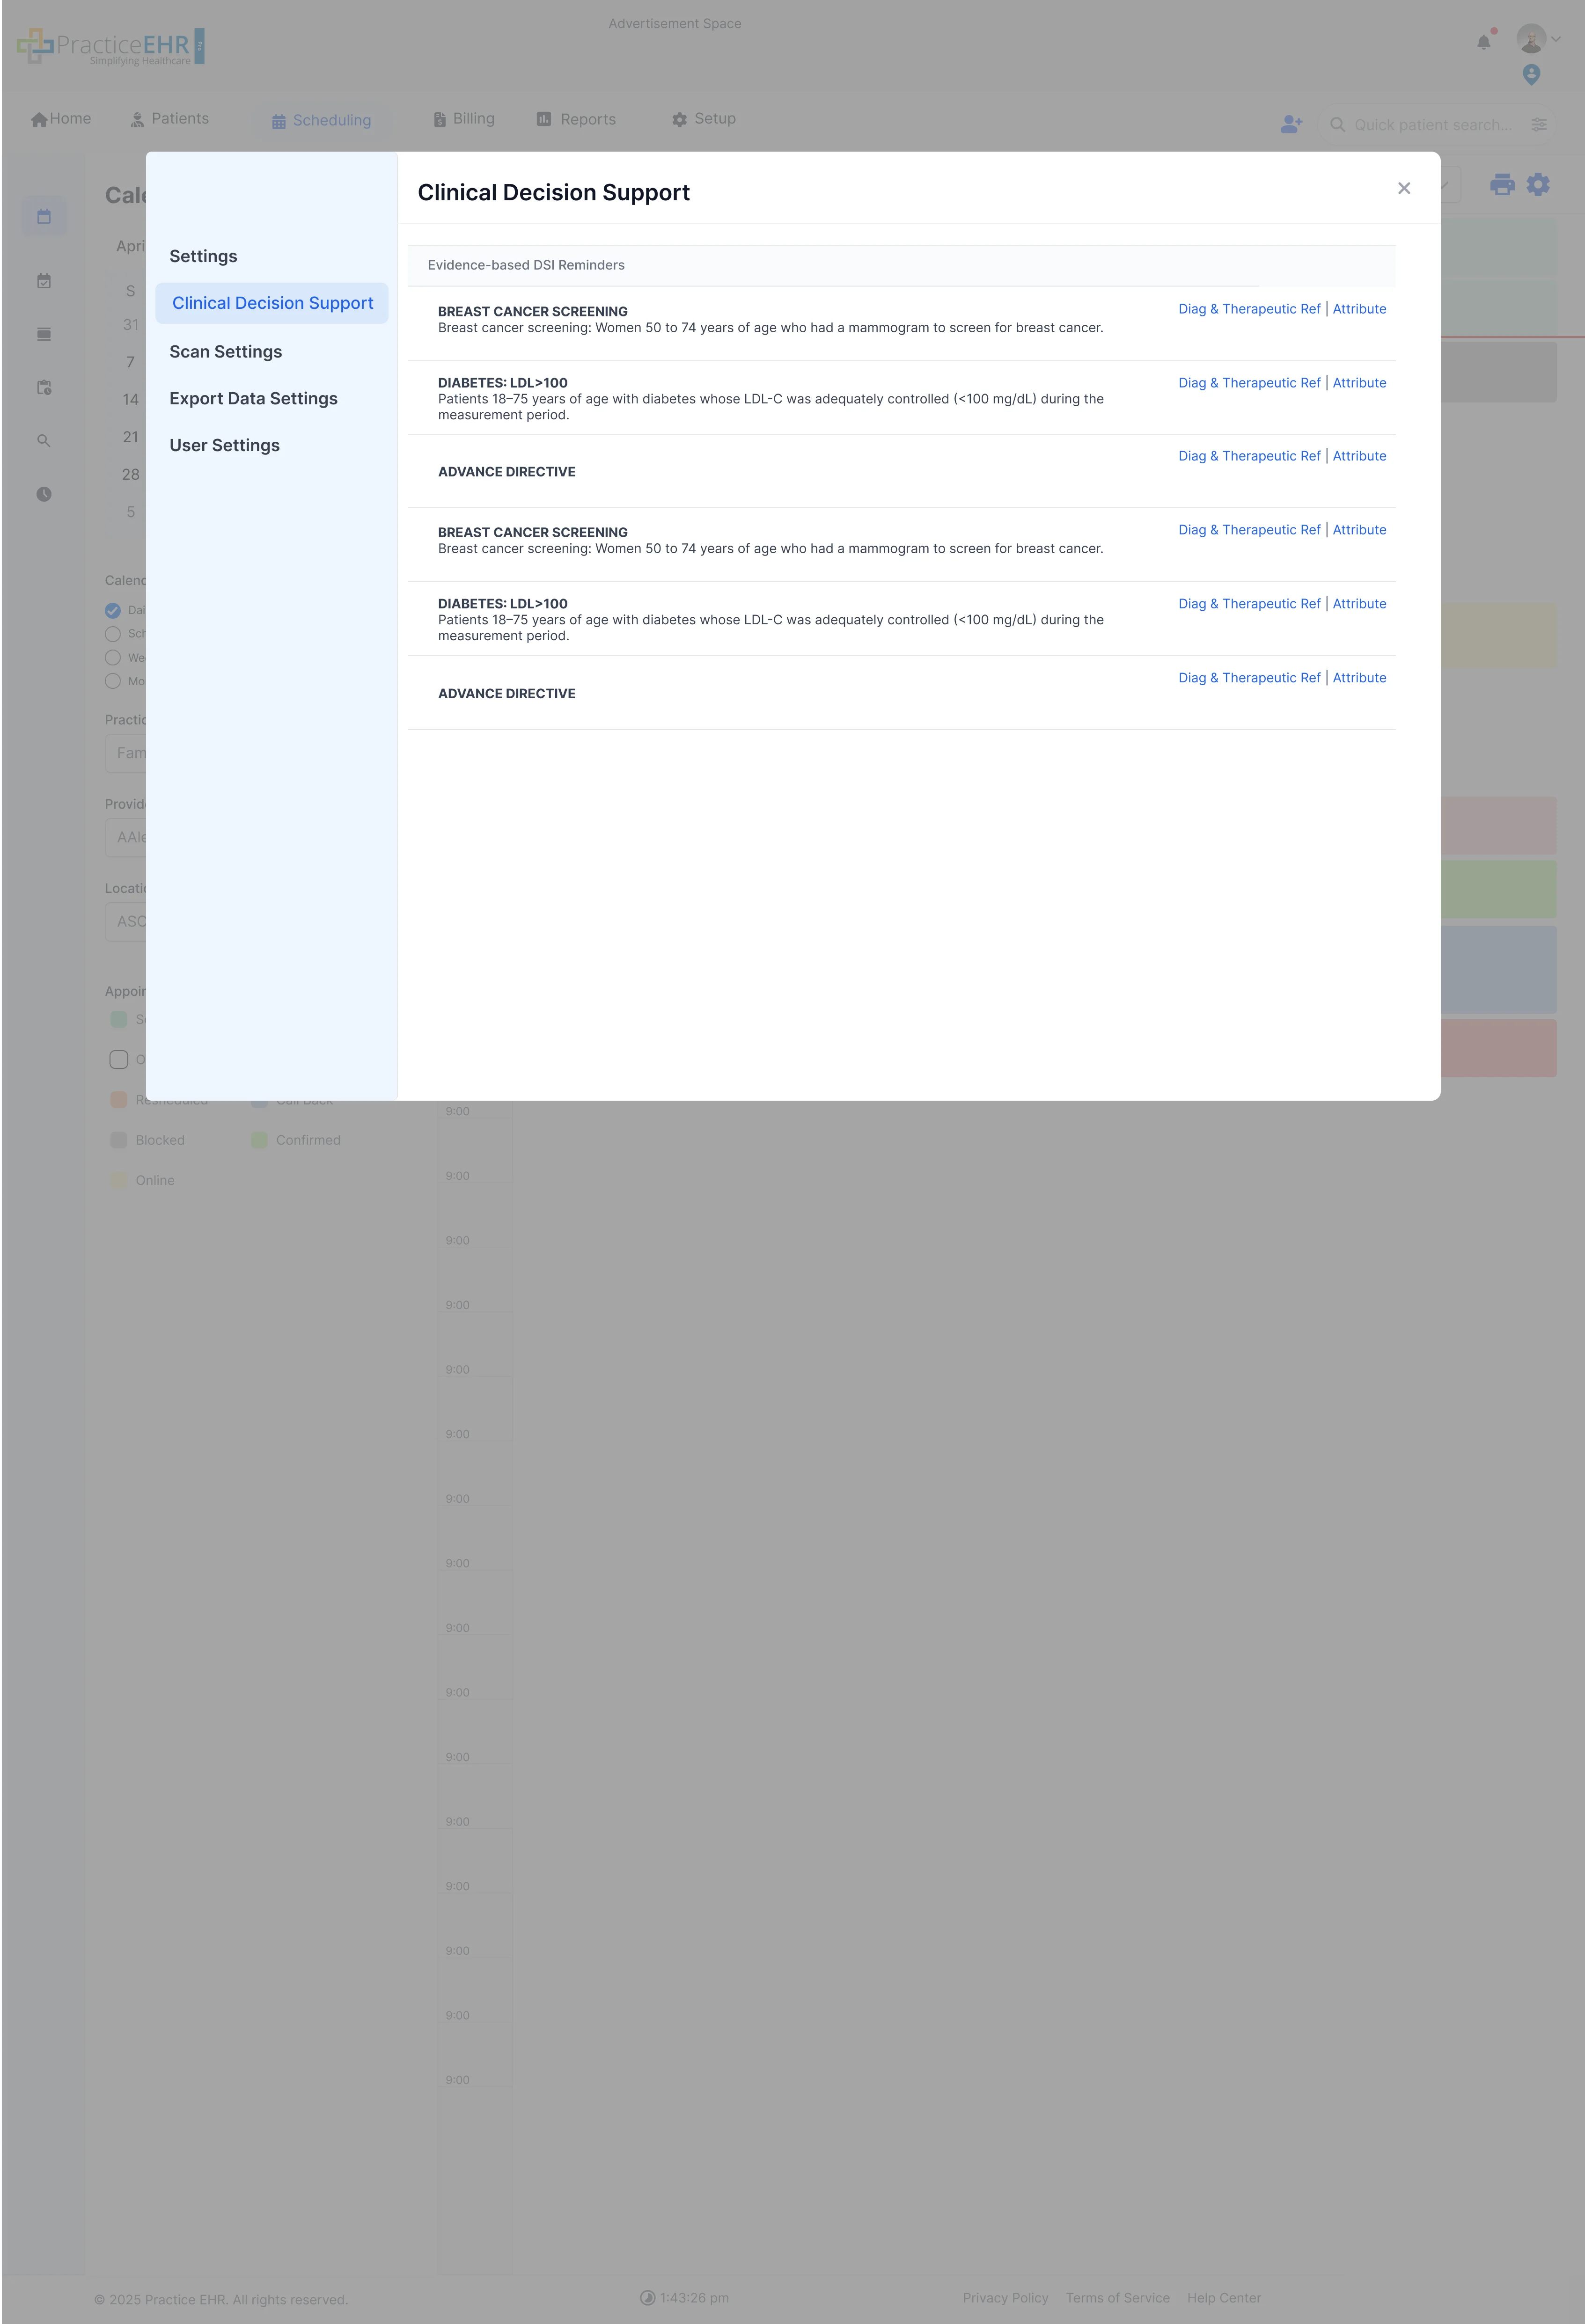Open the clipboard schedule icon in sidebar
Screen dimensions: 1585x2324
[44, 388]
